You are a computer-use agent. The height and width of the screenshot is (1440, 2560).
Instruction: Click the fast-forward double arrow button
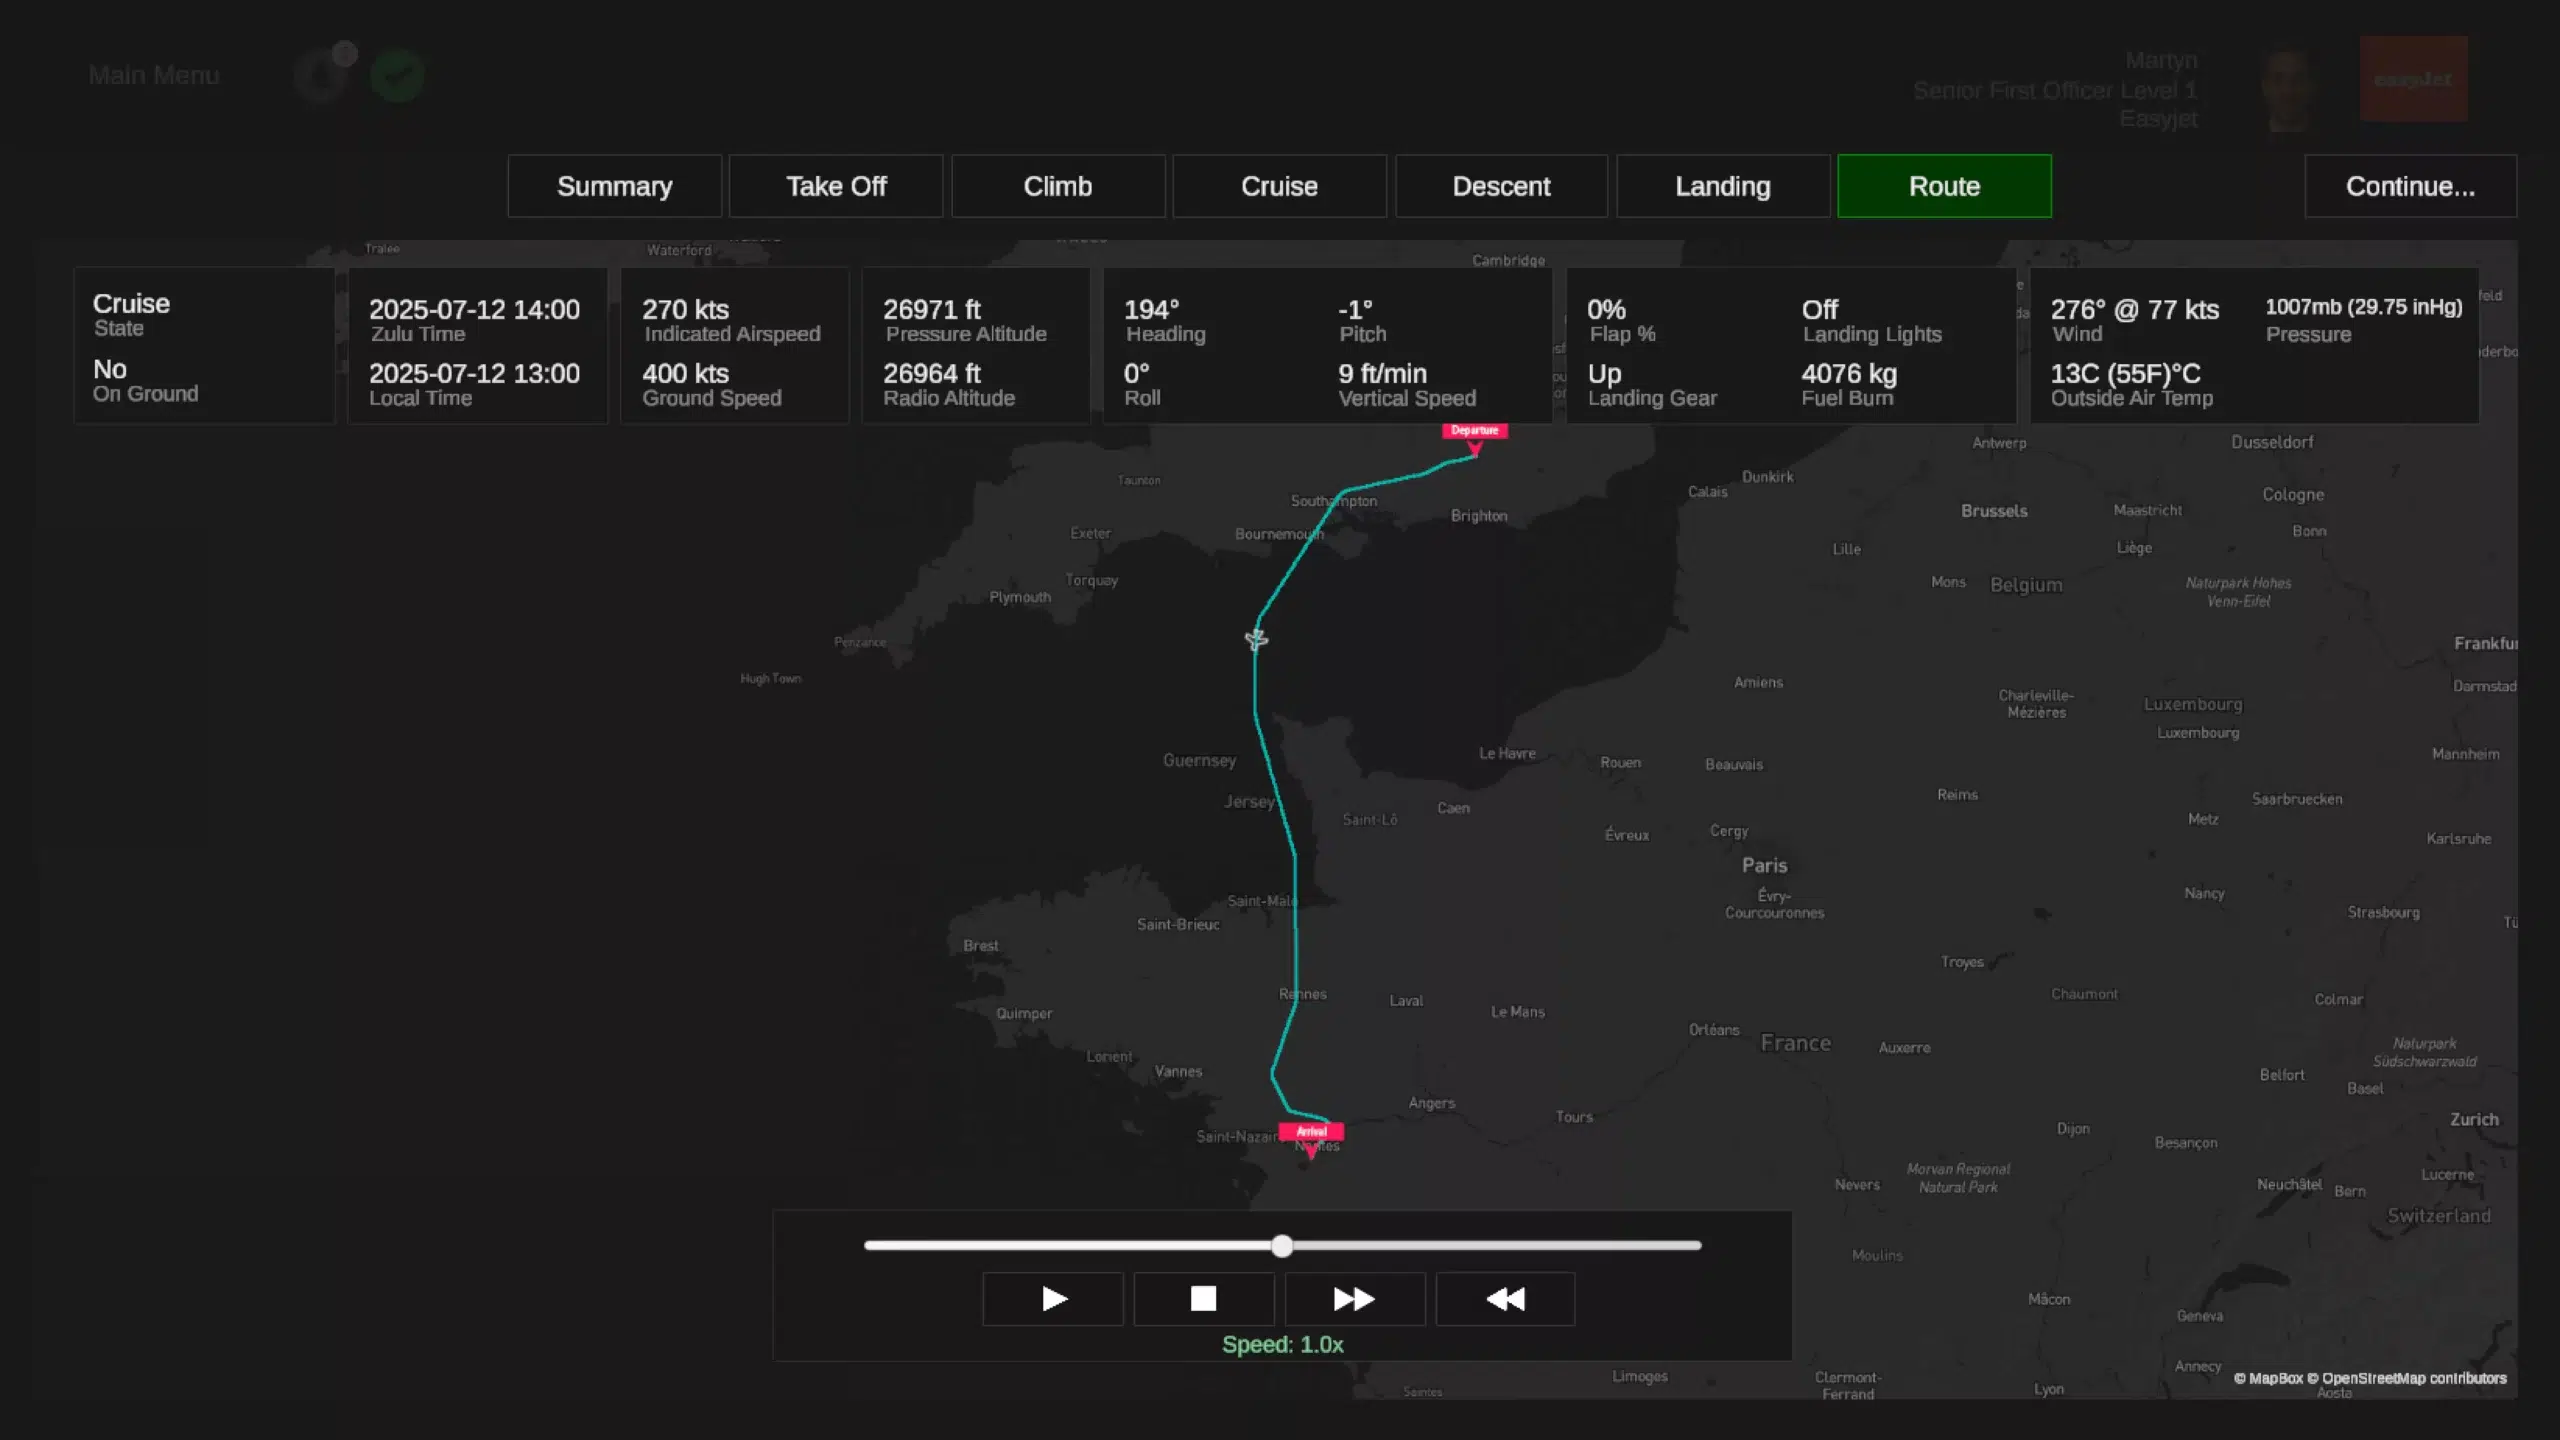[x=1354, y=1298]
